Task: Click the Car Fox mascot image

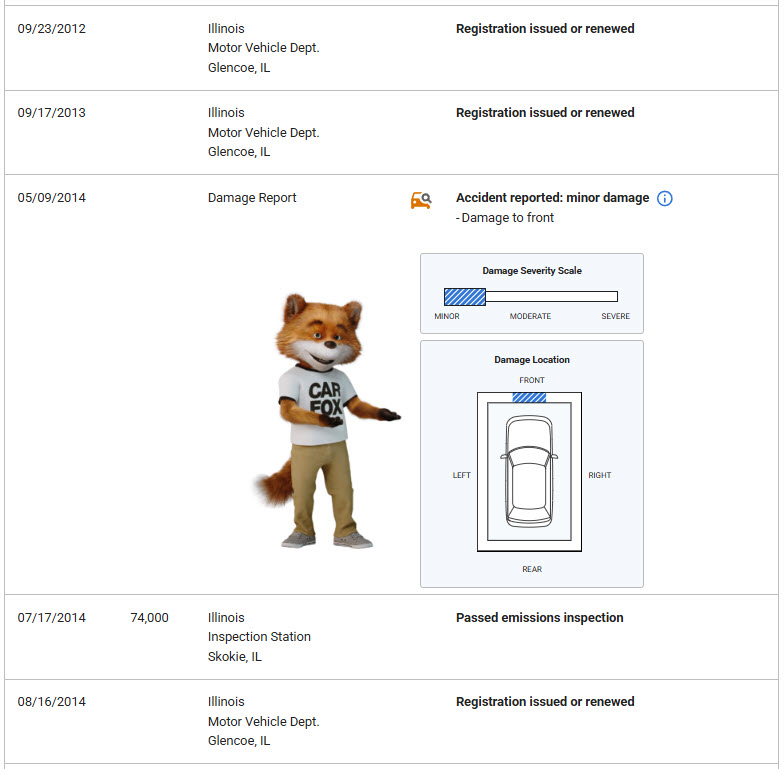Action: 328,421
